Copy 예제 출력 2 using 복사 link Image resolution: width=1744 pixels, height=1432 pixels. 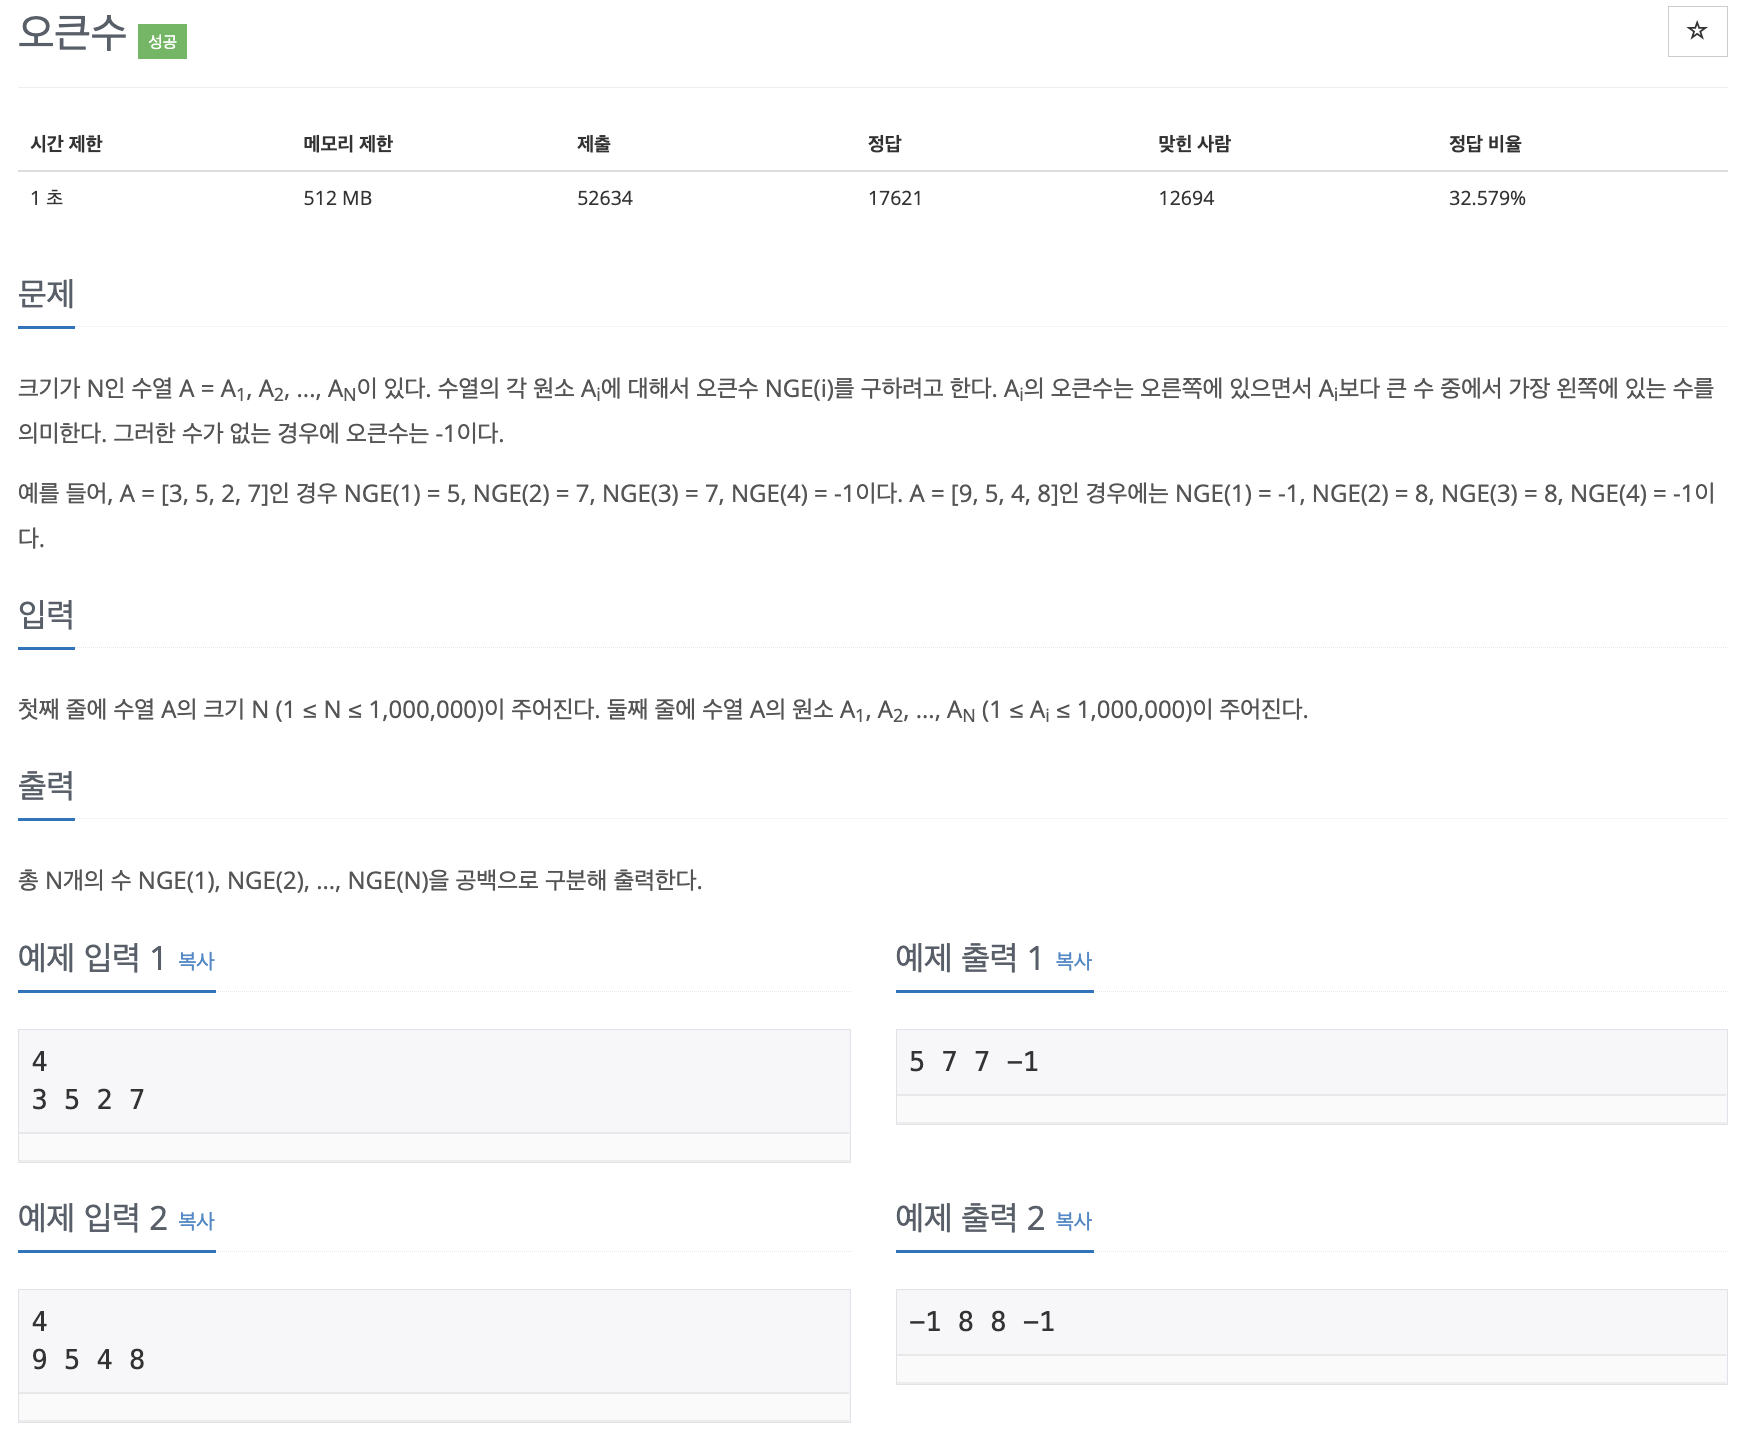click(x=1073, y=1221)
